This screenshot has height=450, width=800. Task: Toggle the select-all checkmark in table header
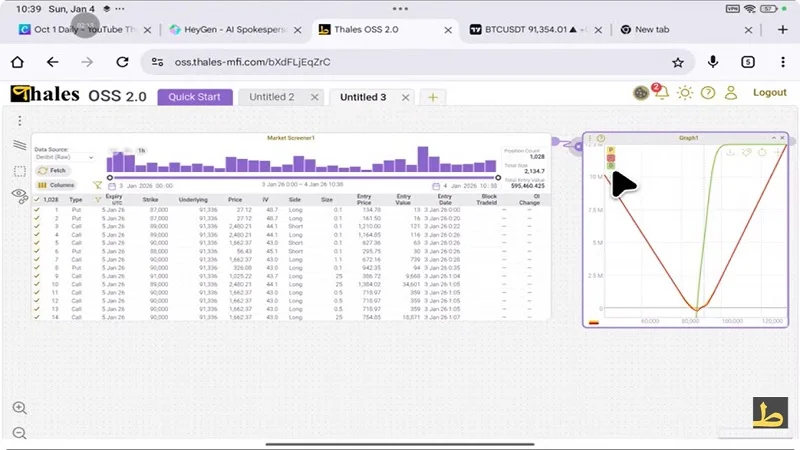click(x=37, y=200)
